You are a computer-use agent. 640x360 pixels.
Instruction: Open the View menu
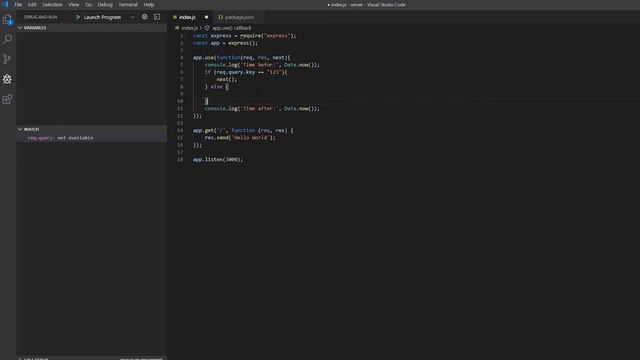coord(74,4)
